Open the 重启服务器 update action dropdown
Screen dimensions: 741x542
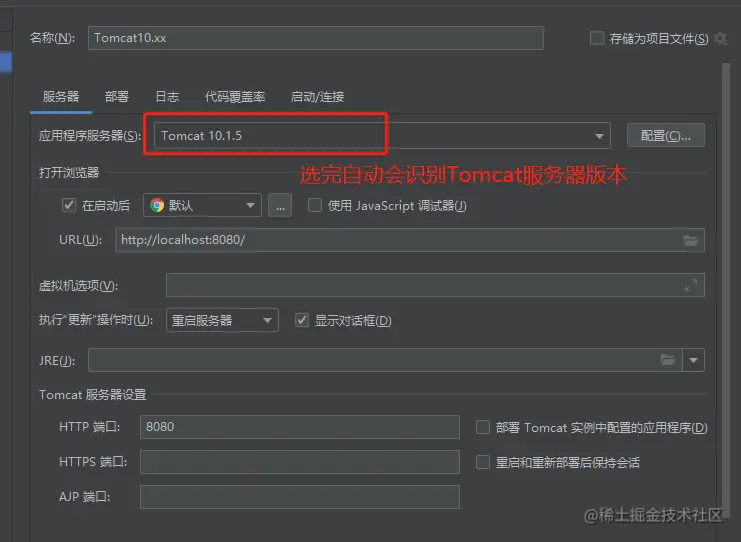[222, 320]
